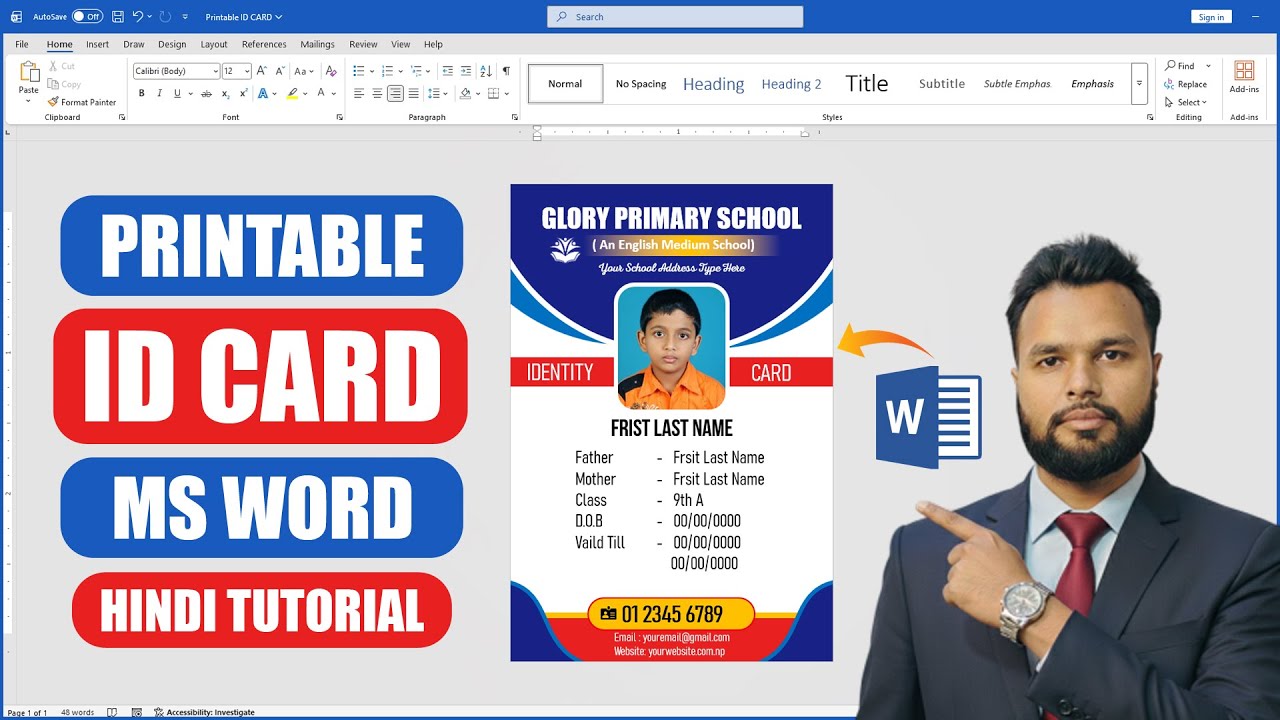This screenshot has height=720, width=1280.
Task: Increase font size with grow icon
Action: pyautogui.click(x=261, y=71)
